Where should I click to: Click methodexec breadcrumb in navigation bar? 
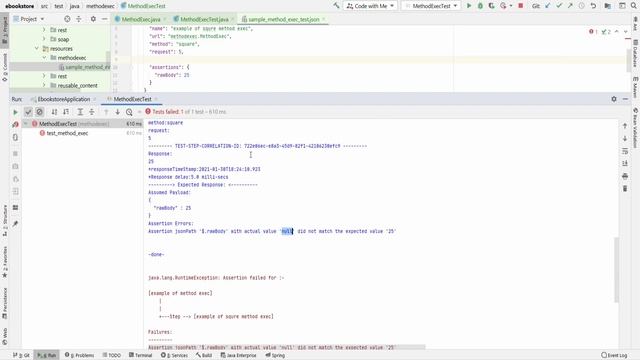[x=100, y=6]
